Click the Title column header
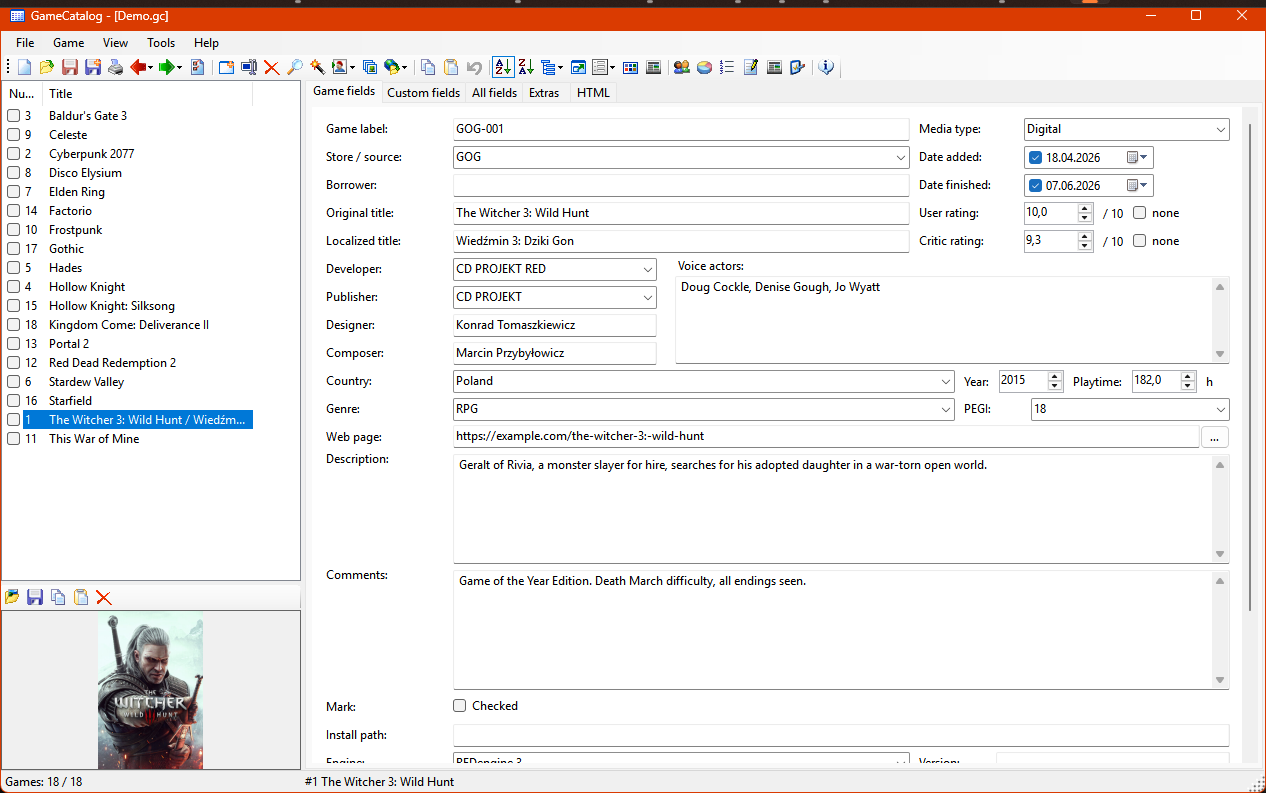 pos(149,94)
